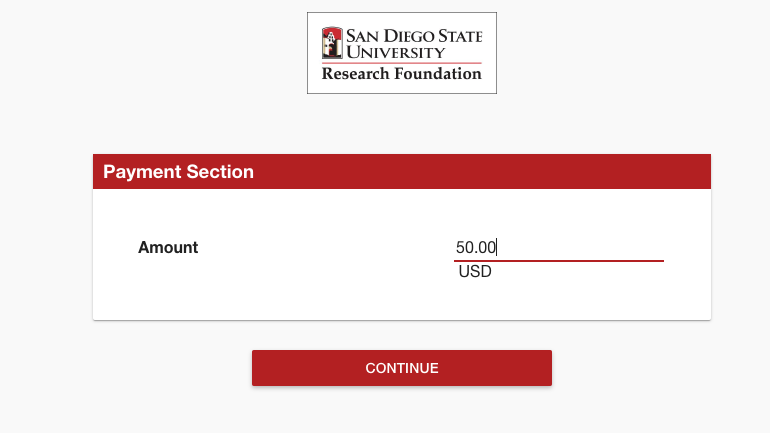Click the SAN DIEGO STATE text in logo
Image resolution: width=770 pixels, height=433 pixels.
coord(414,36)
